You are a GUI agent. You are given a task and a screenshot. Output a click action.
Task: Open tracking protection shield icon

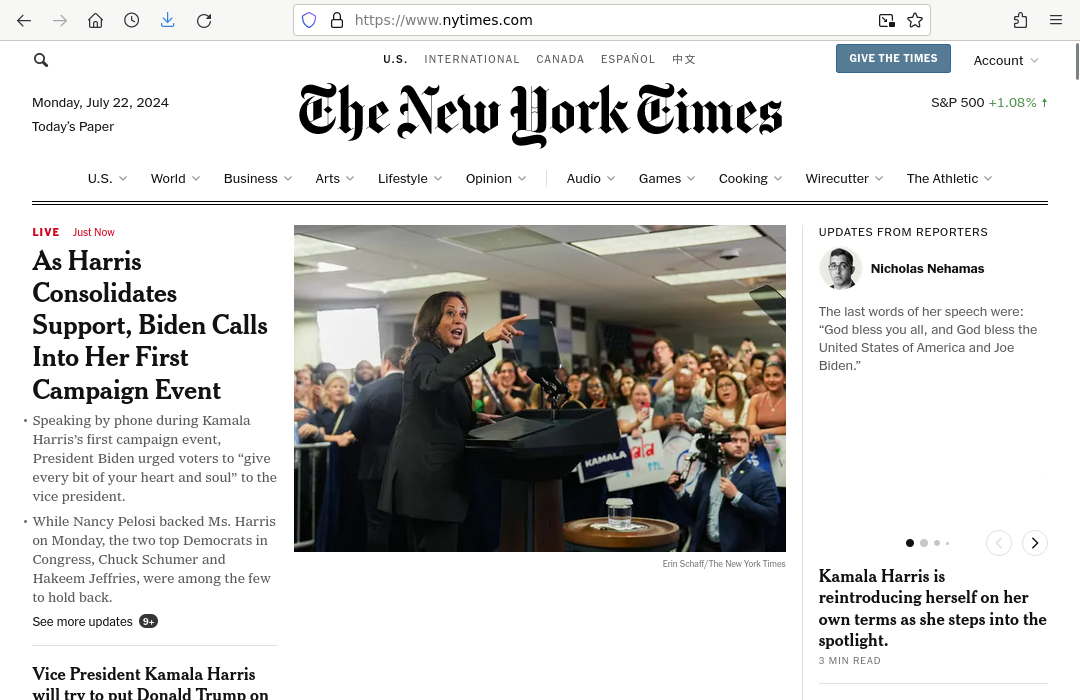(309, 21)
